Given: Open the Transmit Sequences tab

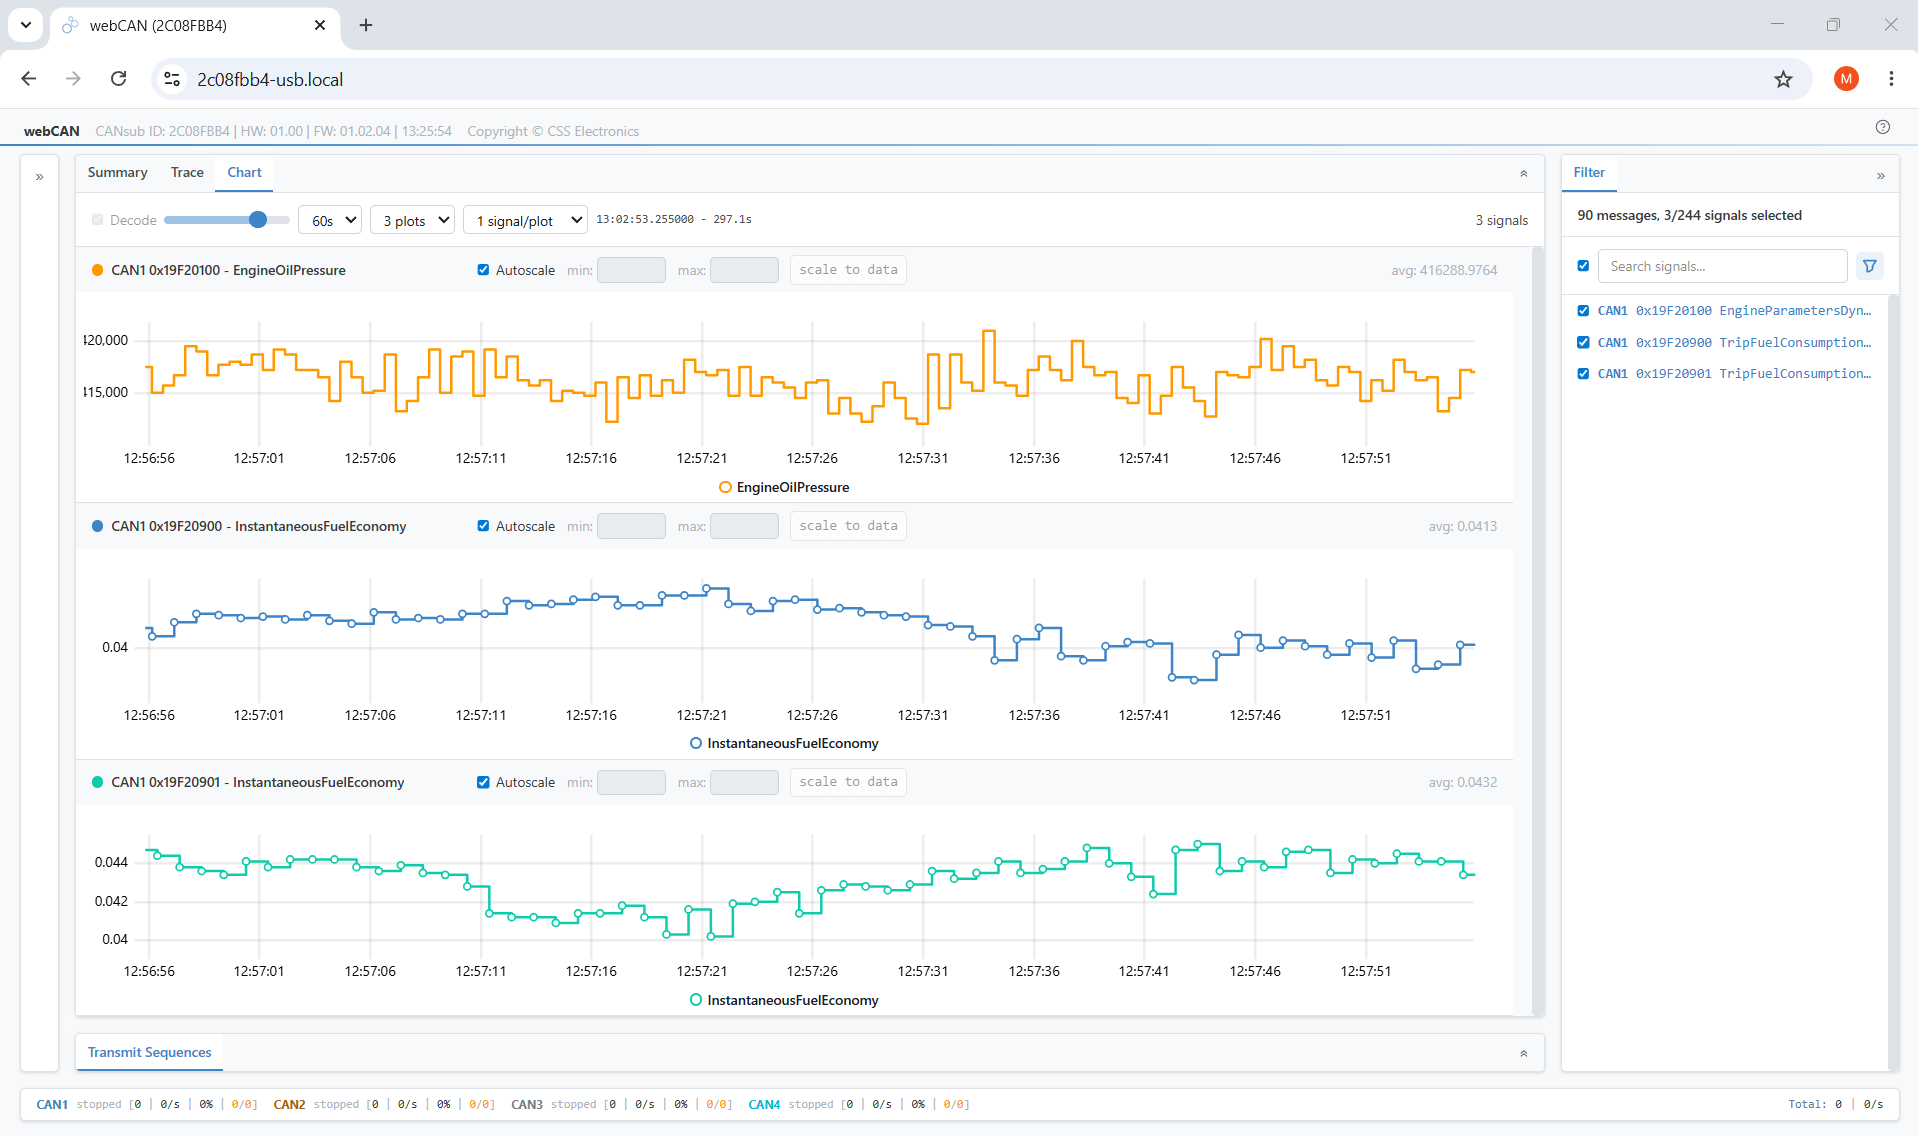Looking at the screenshot, I should click(149, 1052).
